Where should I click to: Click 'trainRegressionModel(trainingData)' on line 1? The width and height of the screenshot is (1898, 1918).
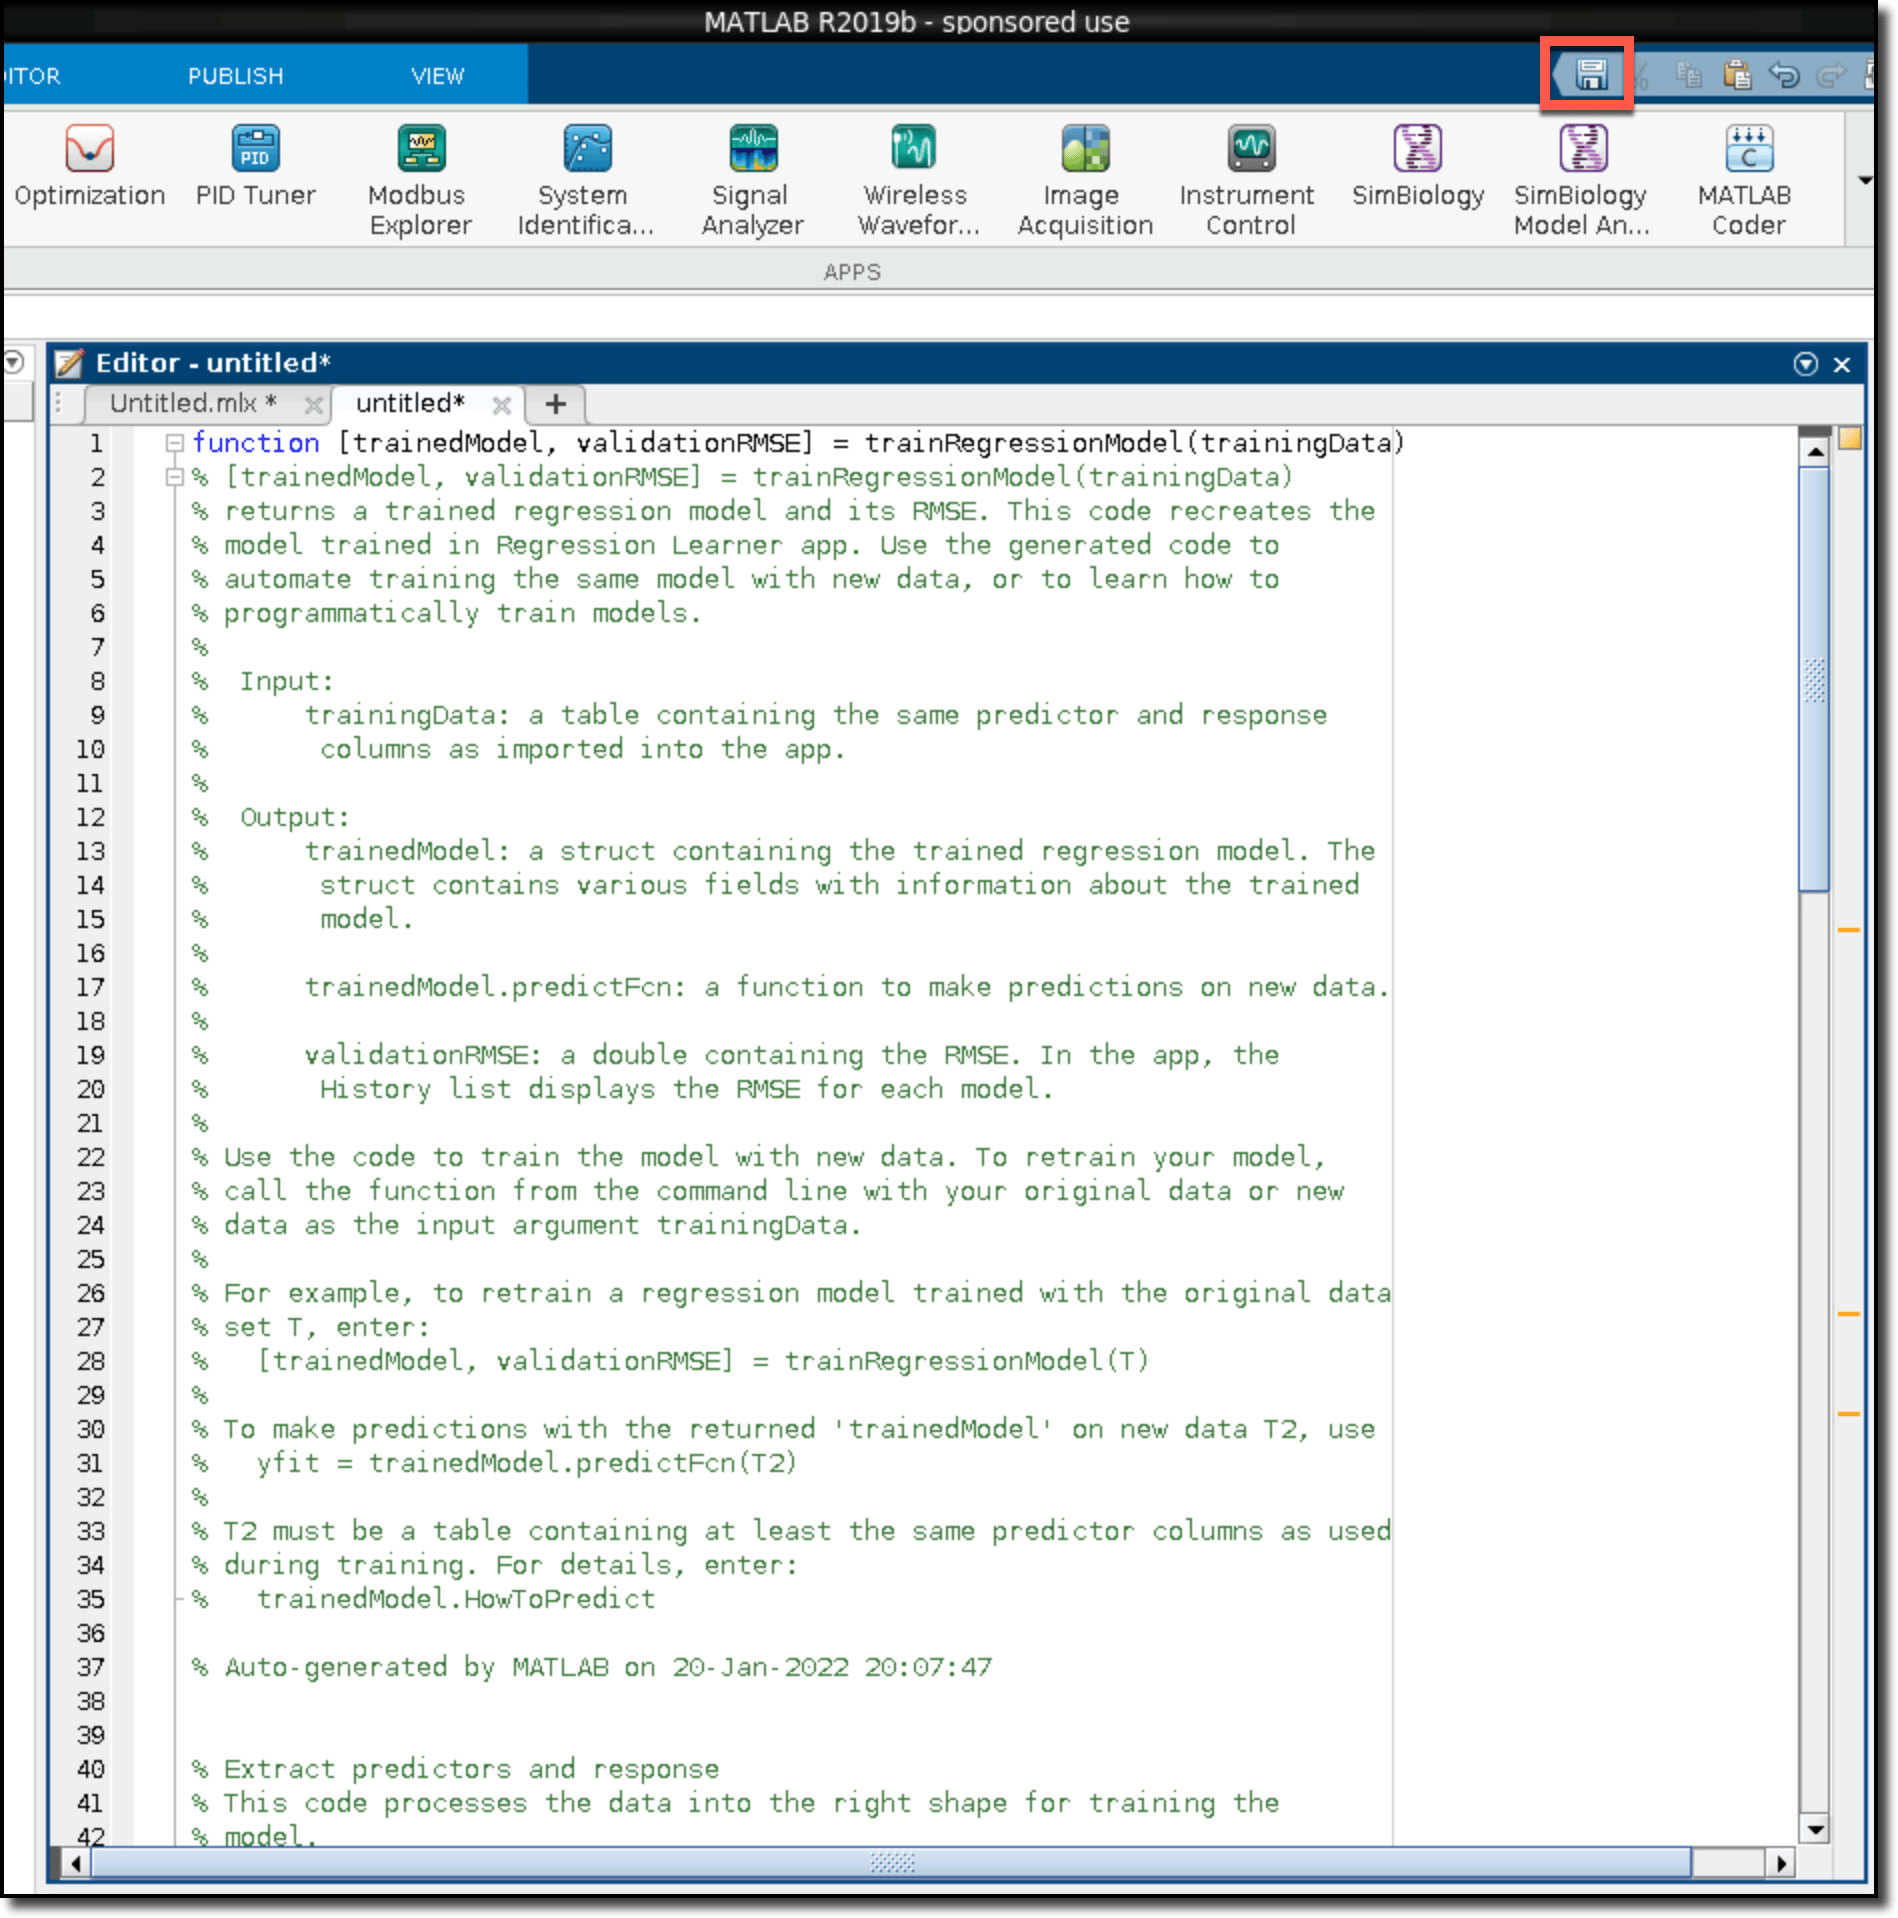1135,442
